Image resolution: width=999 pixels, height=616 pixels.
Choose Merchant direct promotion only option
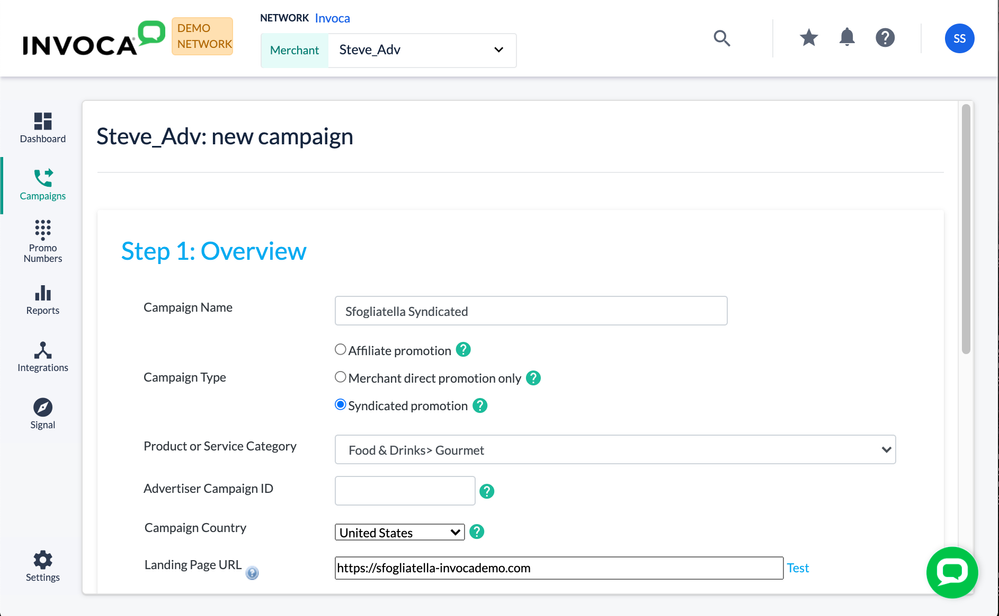tap(341, 377)
